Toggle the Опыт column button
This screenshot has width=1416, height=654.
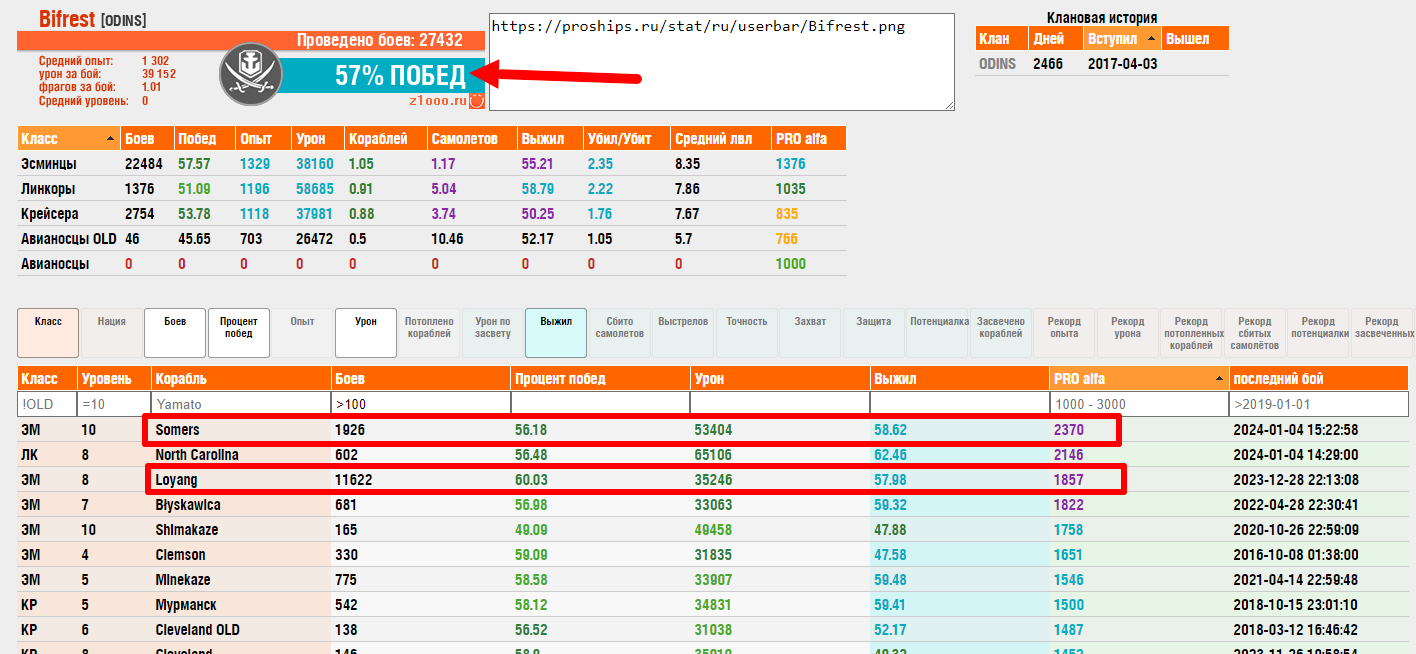(302, 333)
